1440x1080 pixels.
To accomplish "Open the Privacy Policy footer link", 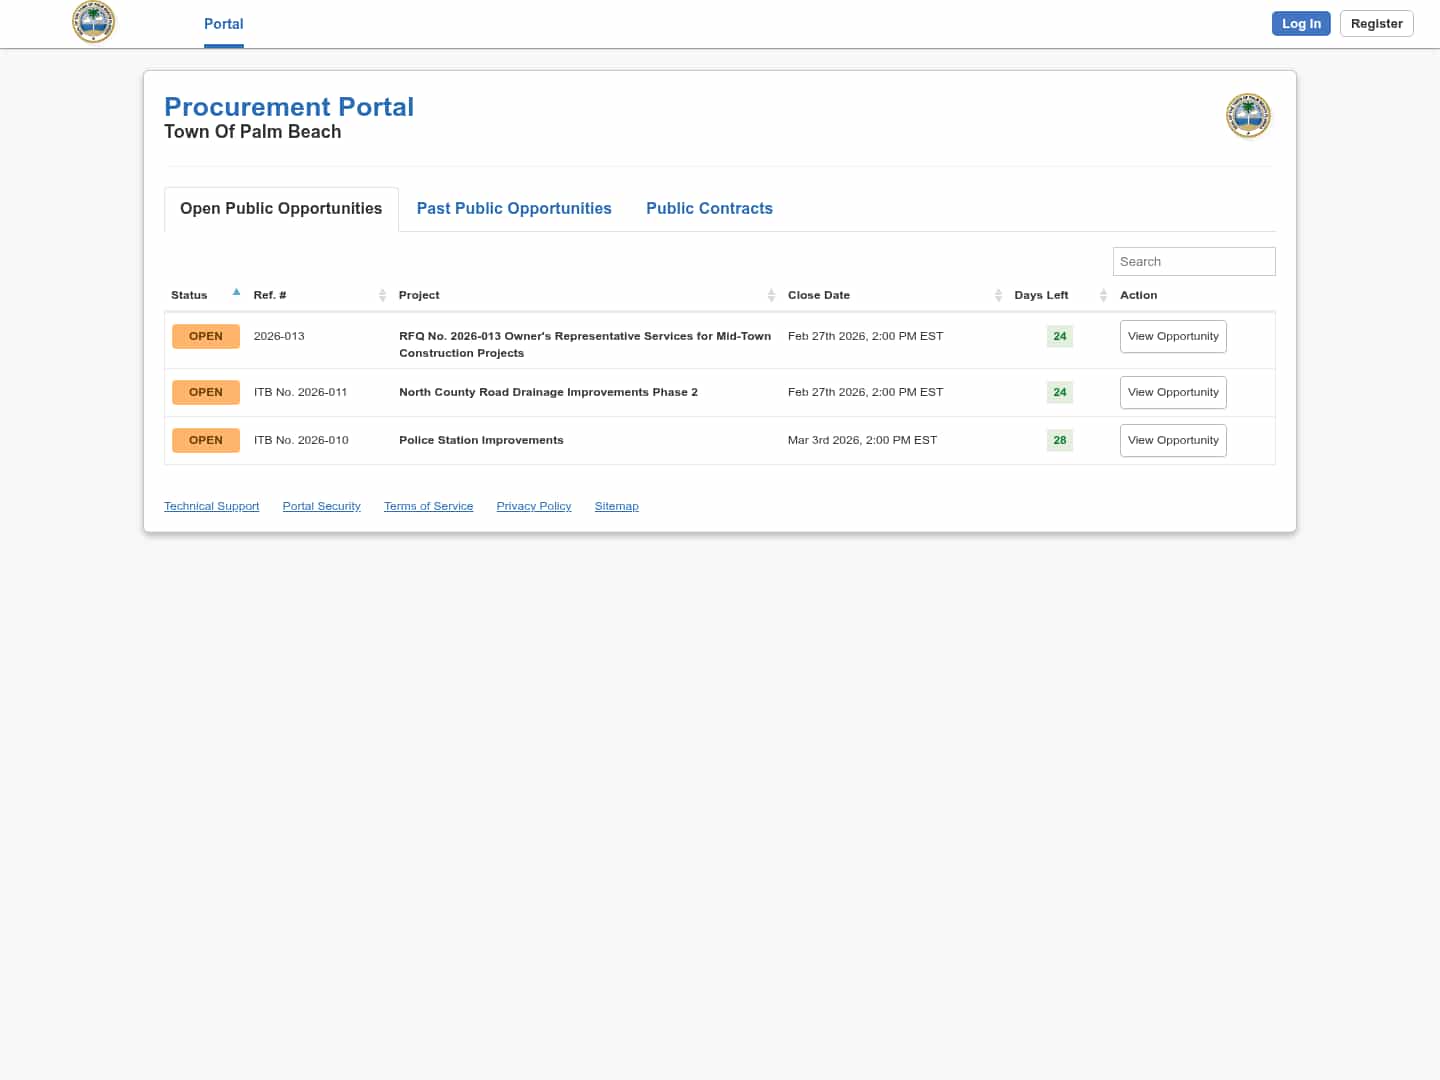I will pos(534,506).
